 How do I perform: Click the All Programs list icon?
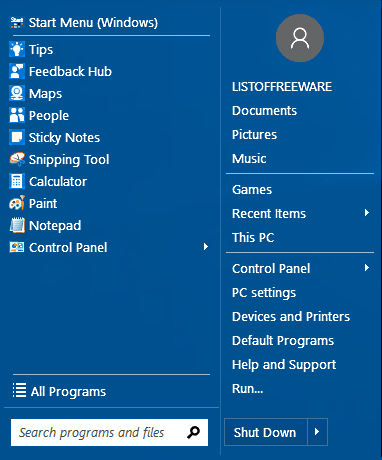pyautogui.click(x=19, y=390)
